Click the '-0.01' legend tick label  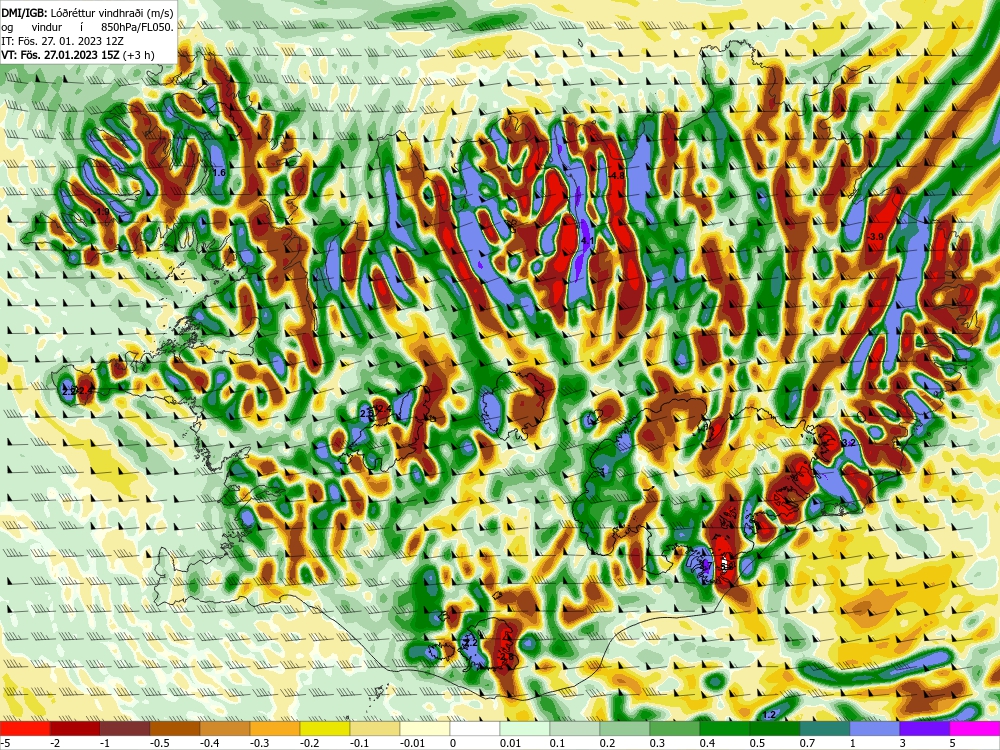[411, 743]
